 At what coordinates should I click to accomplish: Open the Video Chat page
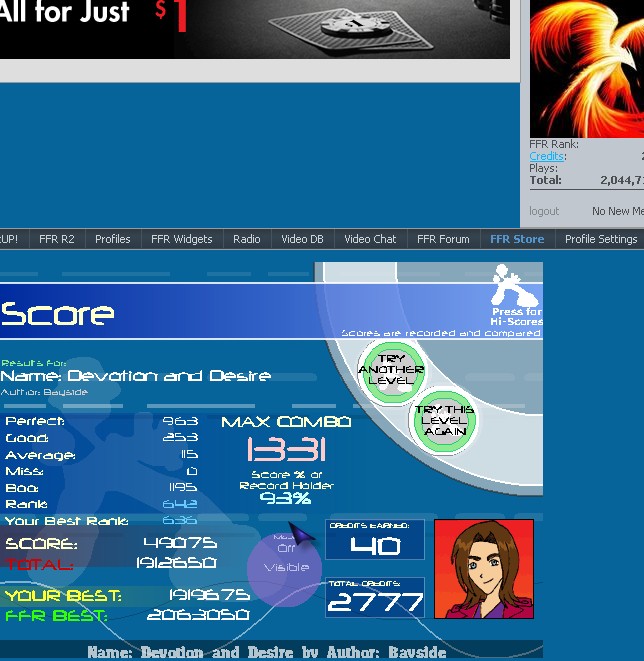point(370,239)
